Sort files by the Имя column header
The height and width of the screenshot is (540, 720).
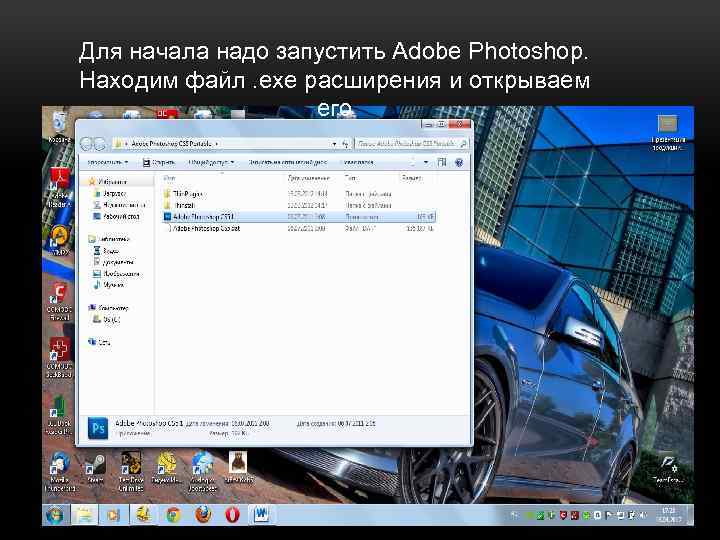(169, 177)
